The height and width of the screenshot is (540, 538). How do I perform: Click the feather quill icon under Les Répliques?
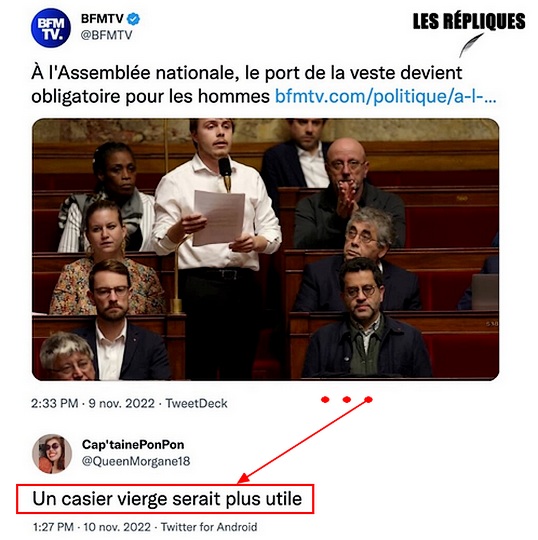coord(471,45)
